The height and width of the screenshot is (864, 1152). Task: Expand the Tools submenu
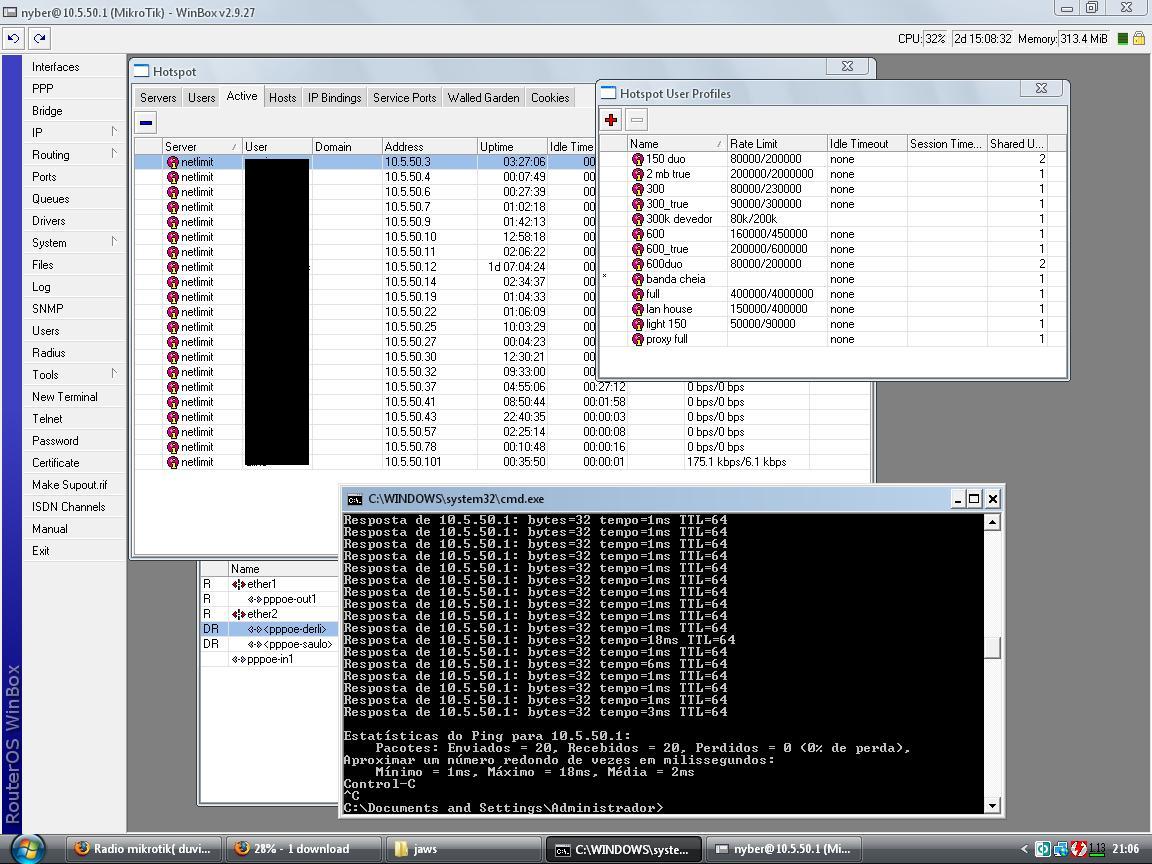tap(114, 374)
